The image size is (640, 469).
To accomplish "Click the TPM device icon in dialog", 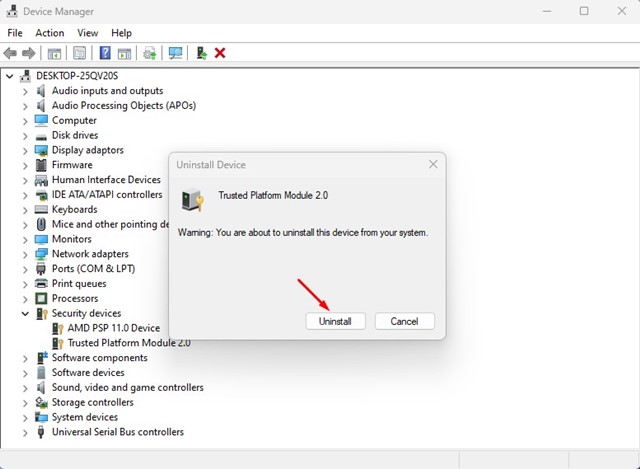I will coord(192,200).
